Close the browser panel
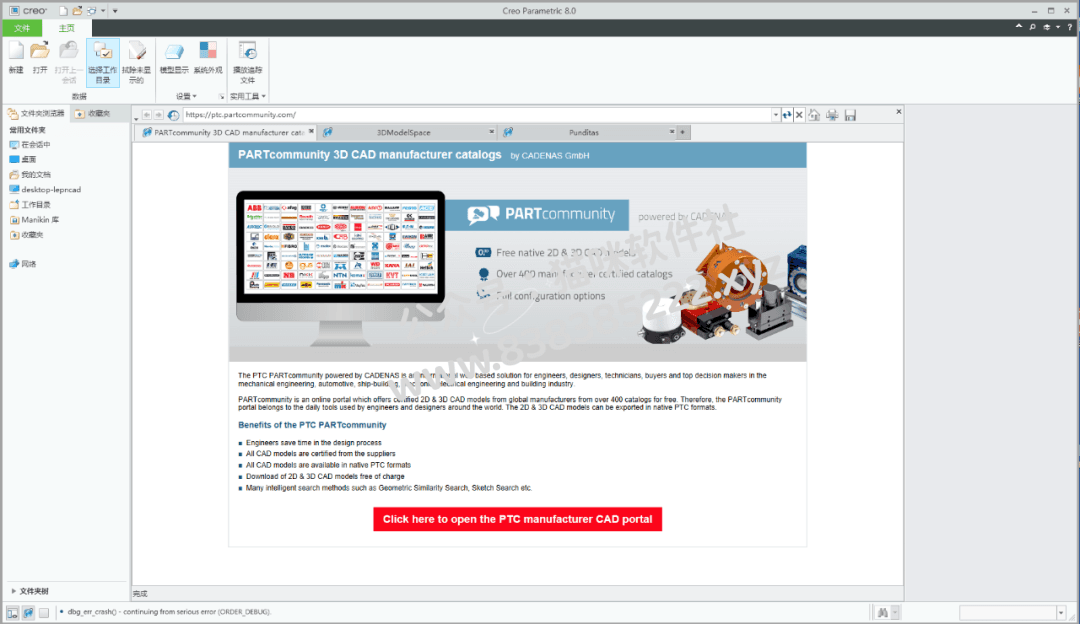 coord(898,112)
